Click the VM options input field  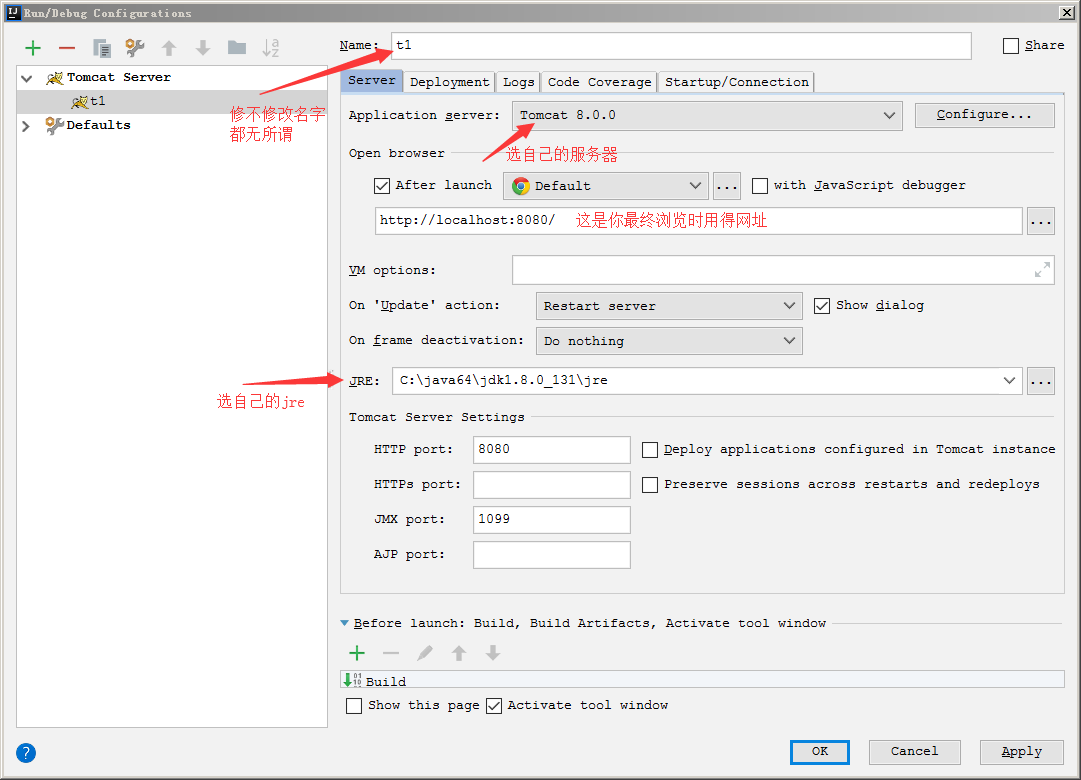783,270
